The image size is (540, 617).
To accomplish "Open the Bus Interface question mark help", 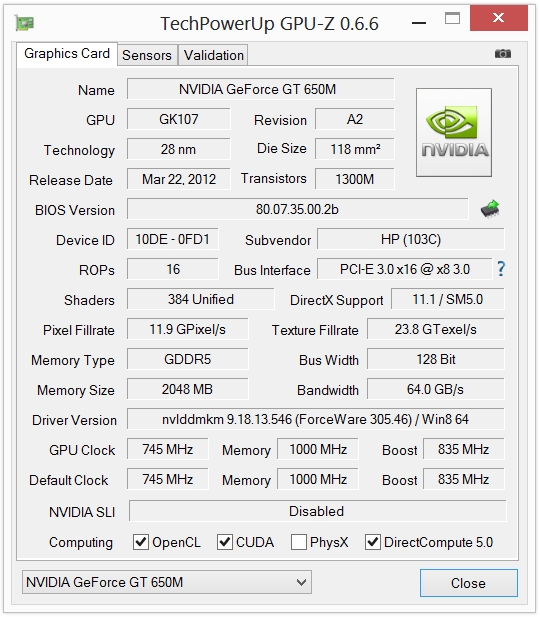I will pyautogui.click(x=501, y=269).
